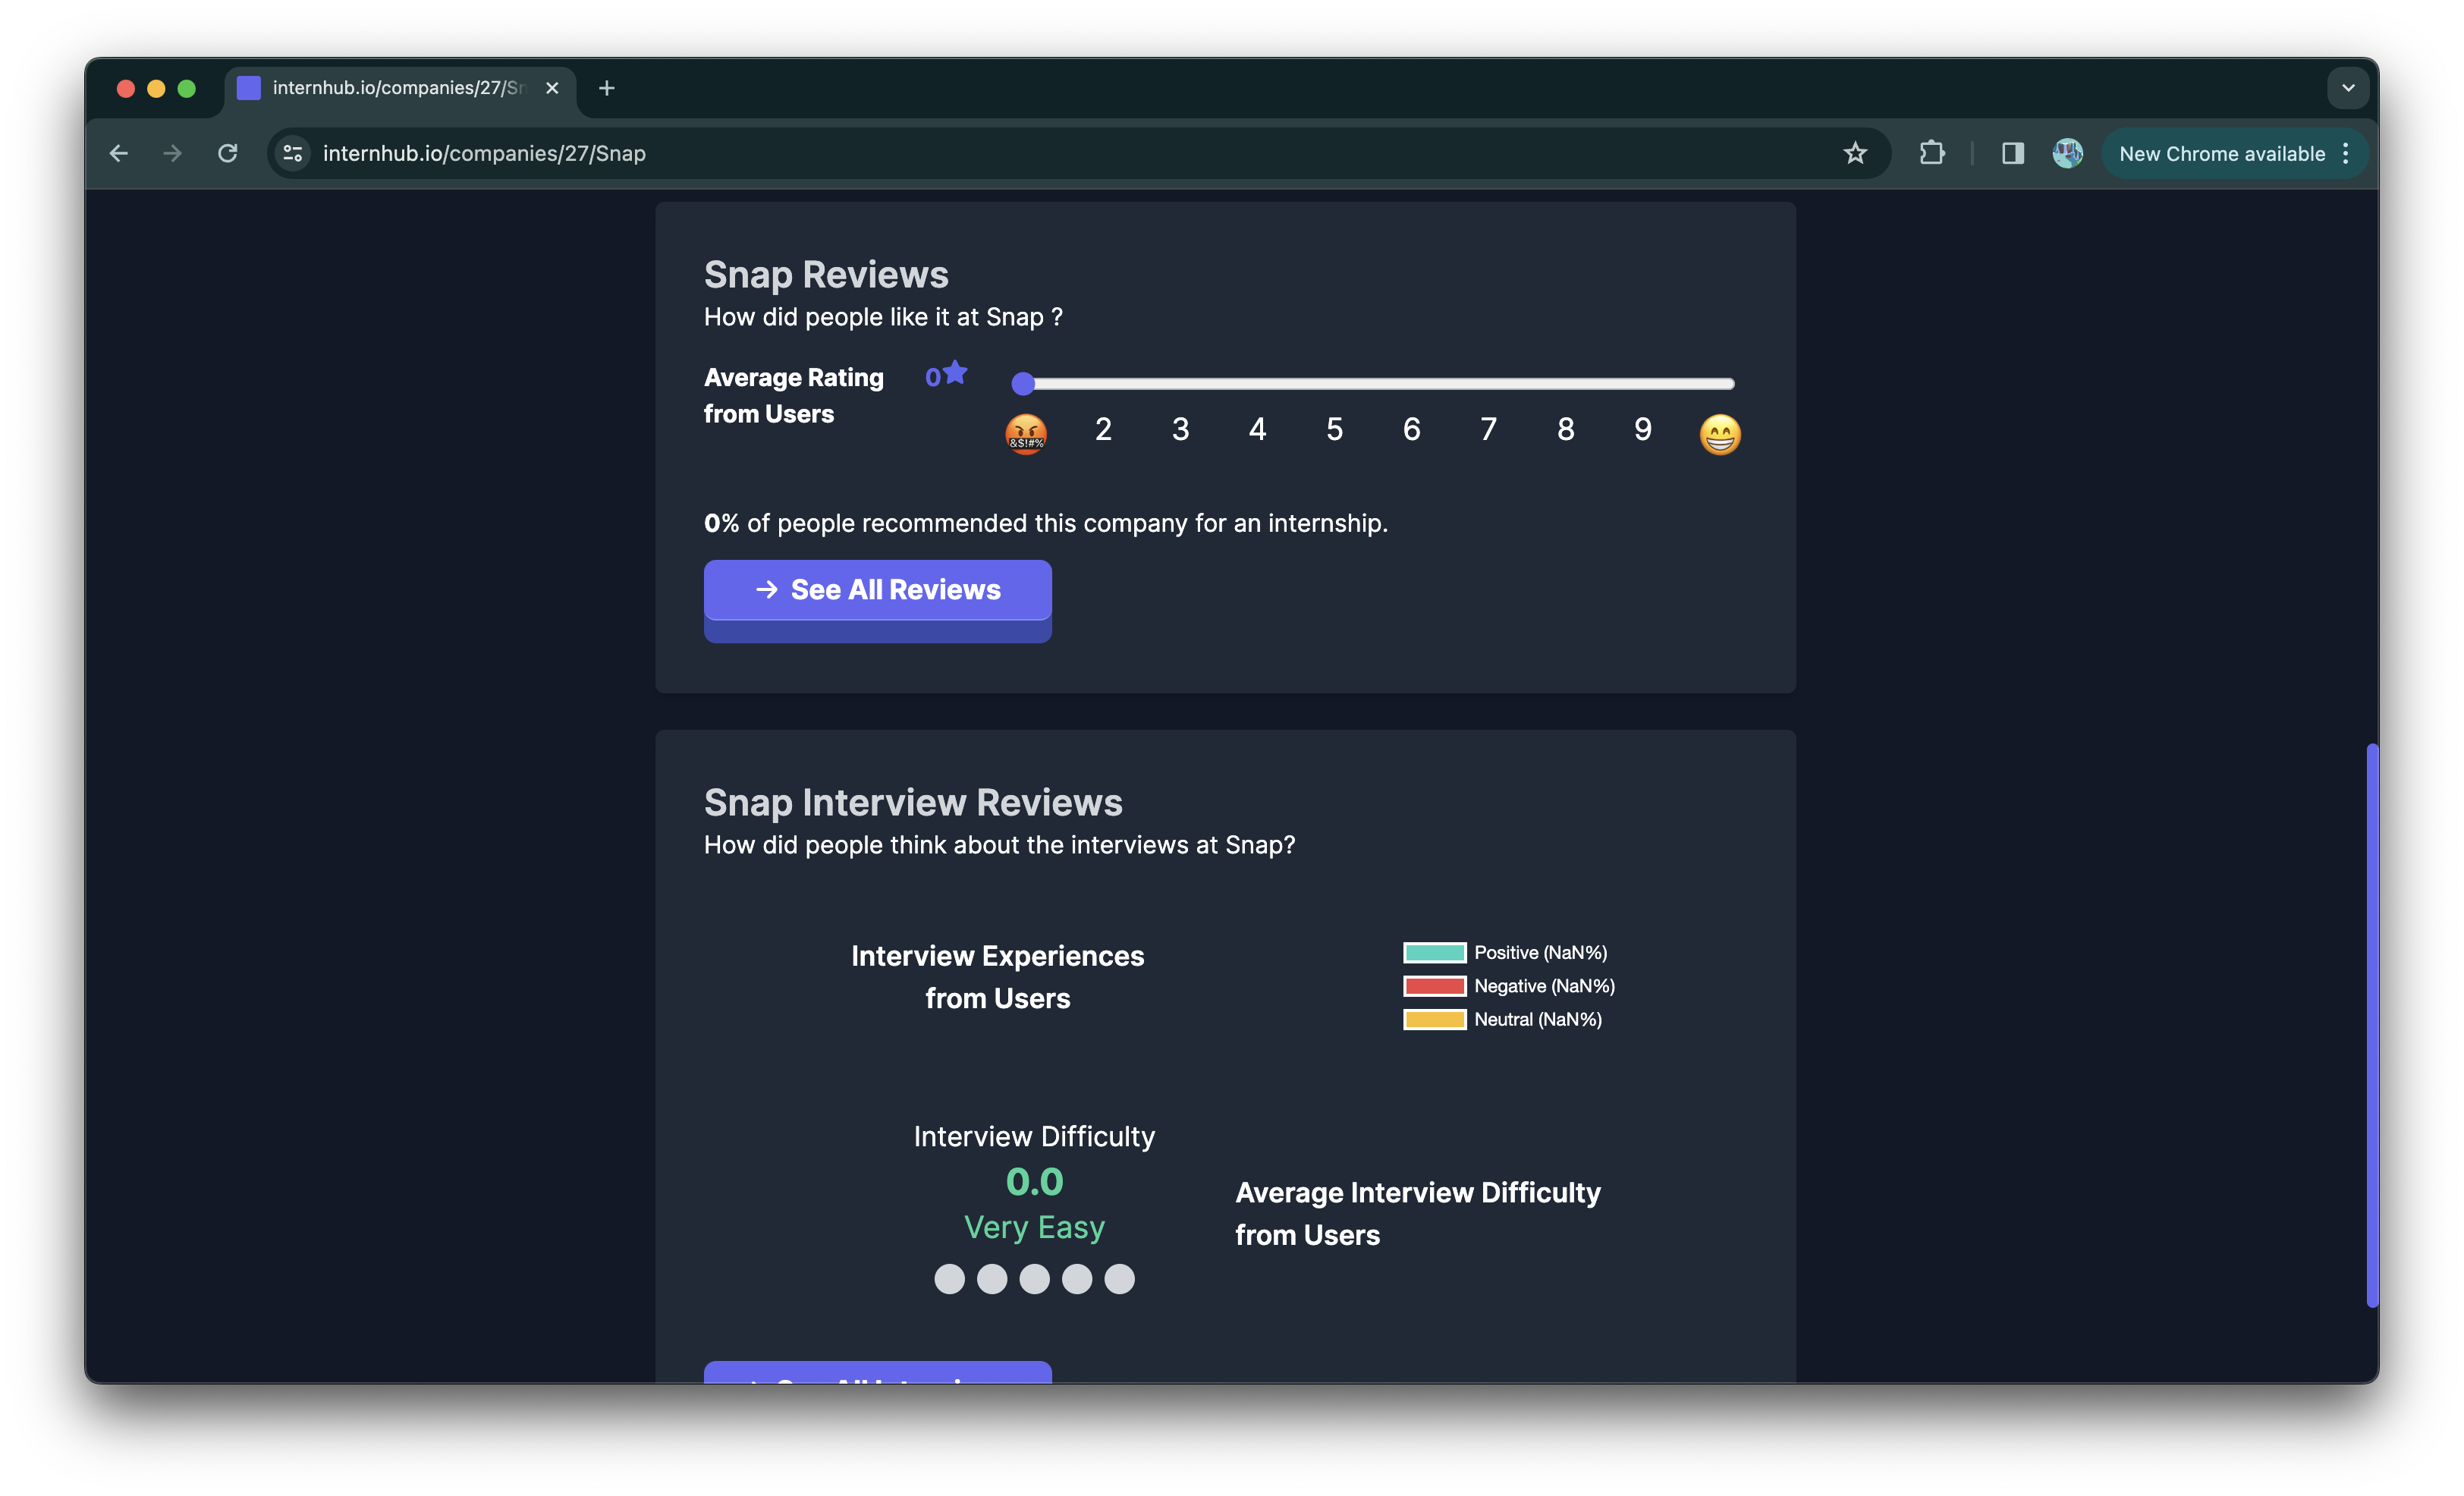The width and height of the screenshot is (2464, 1496).
Task: Open the Extensions puzzle icon
Action: point(1932,153)
